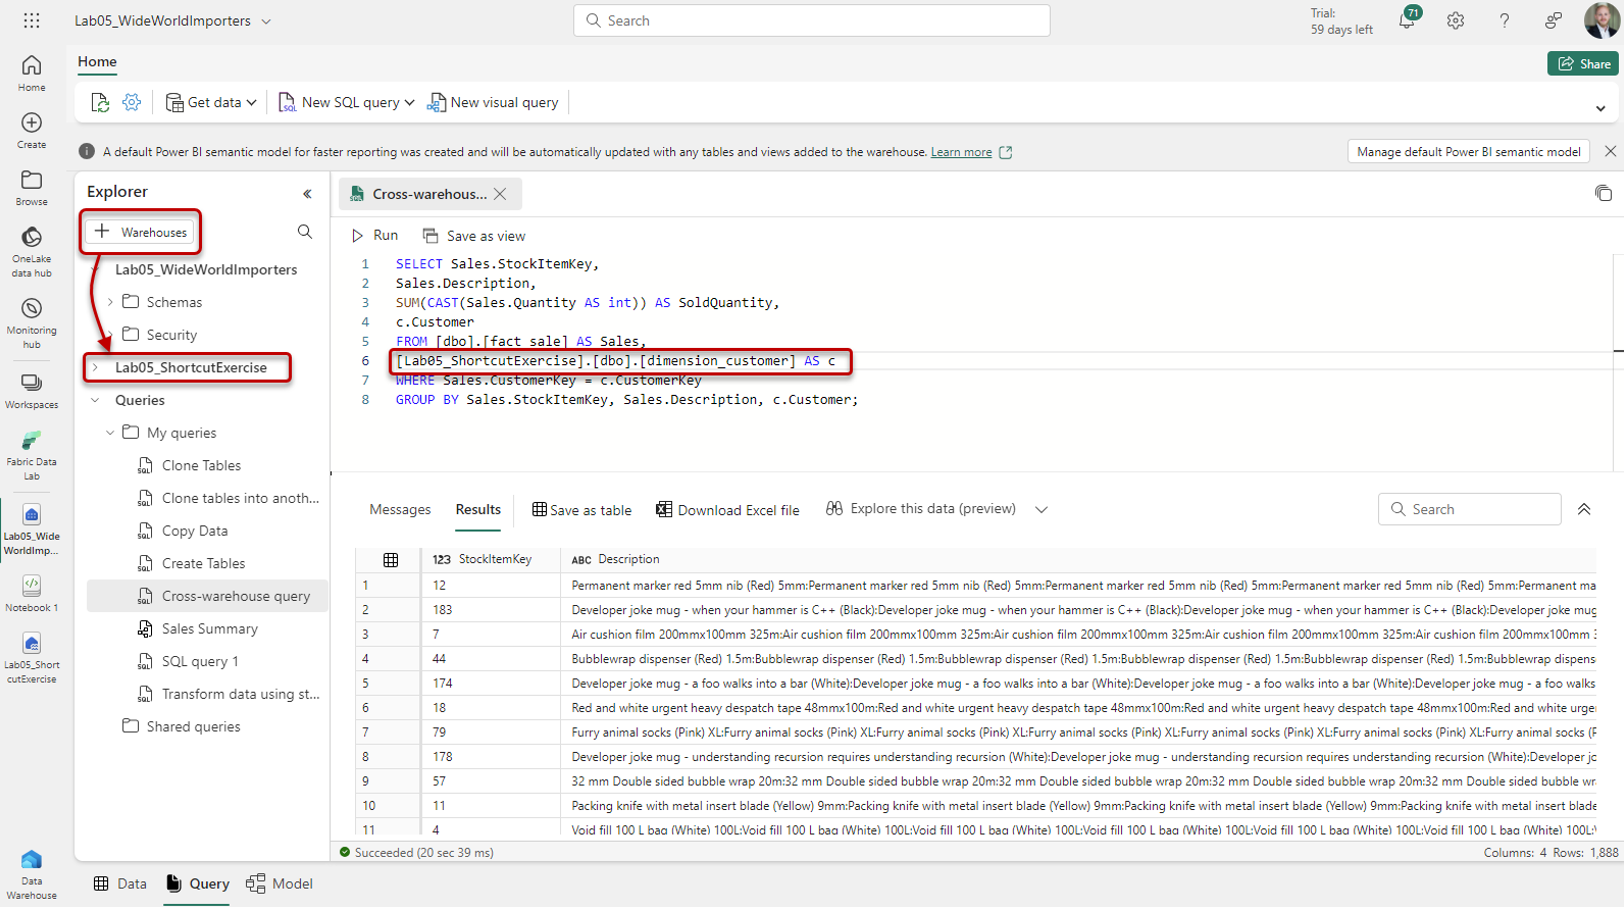Switch to Query view tab
This screenshot has height=907, width=1624.
(x=197, y=884)
